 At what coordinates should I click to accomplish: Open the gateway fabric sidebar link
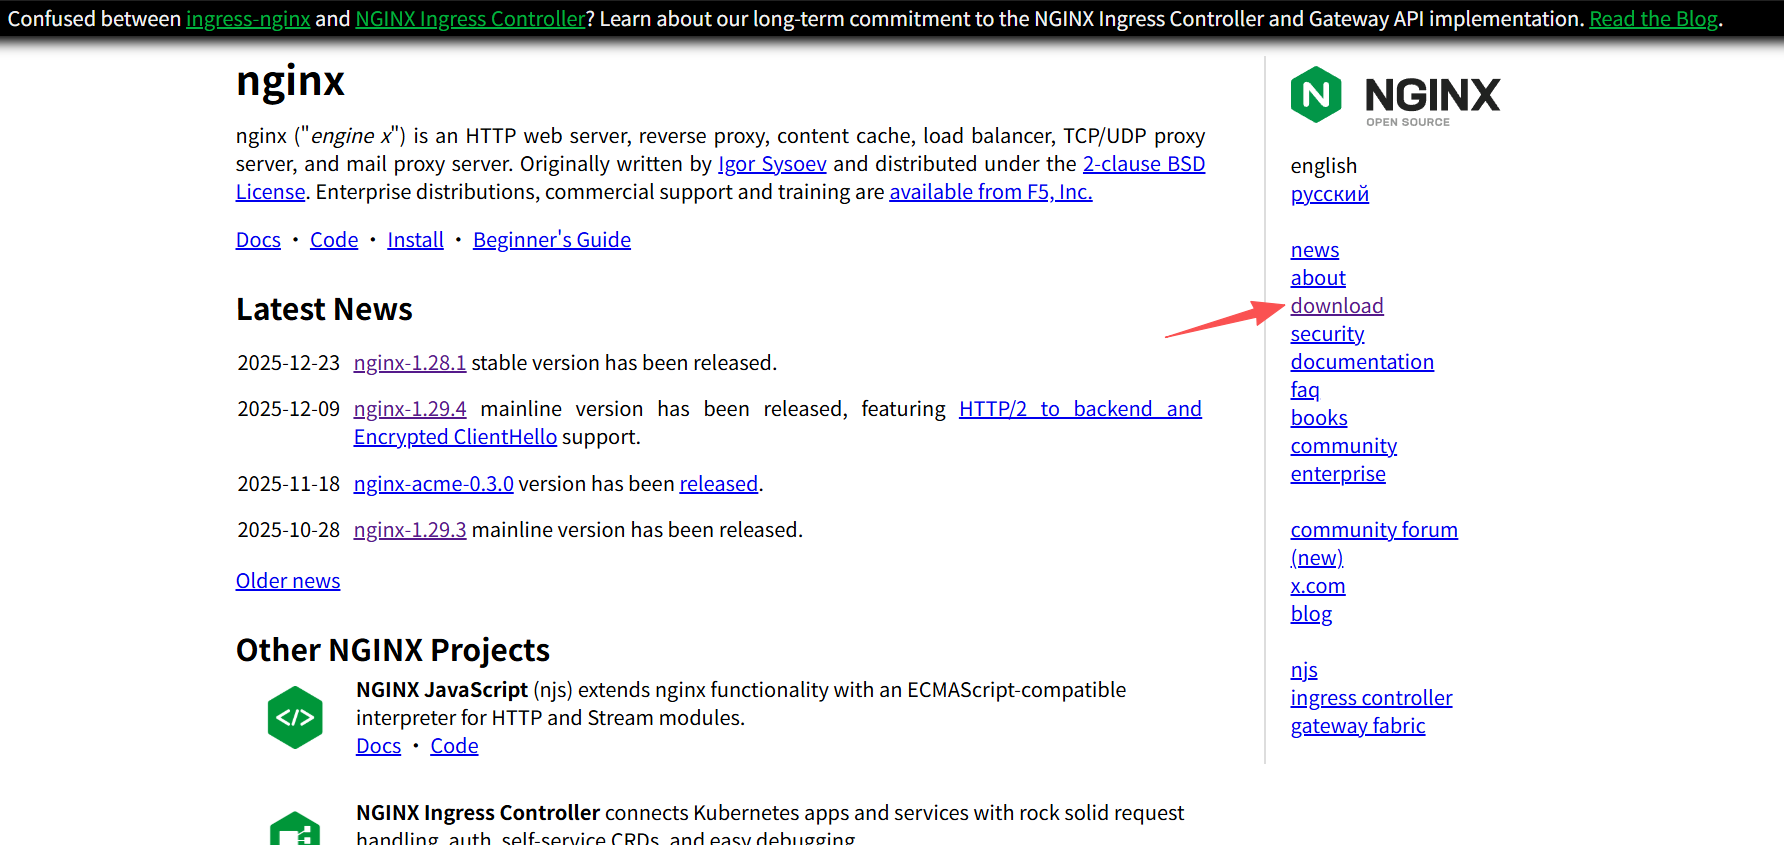pos(1358,726)
